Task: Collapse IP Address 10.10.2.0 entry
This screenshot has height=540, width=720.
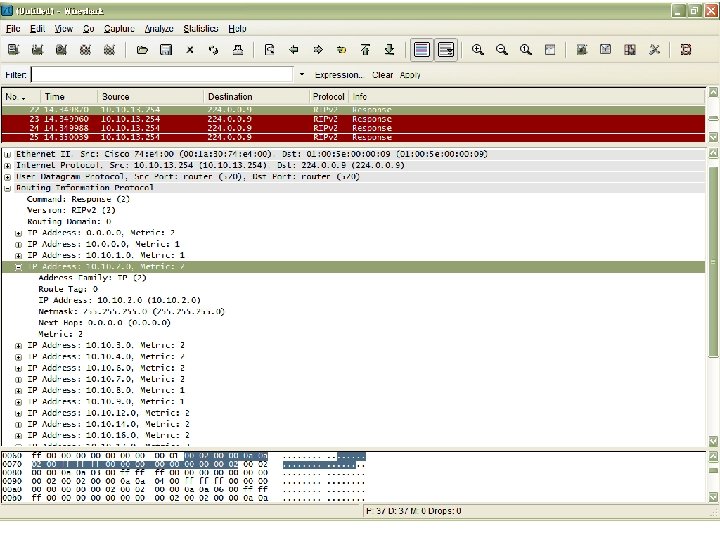Action: [18, 267]
